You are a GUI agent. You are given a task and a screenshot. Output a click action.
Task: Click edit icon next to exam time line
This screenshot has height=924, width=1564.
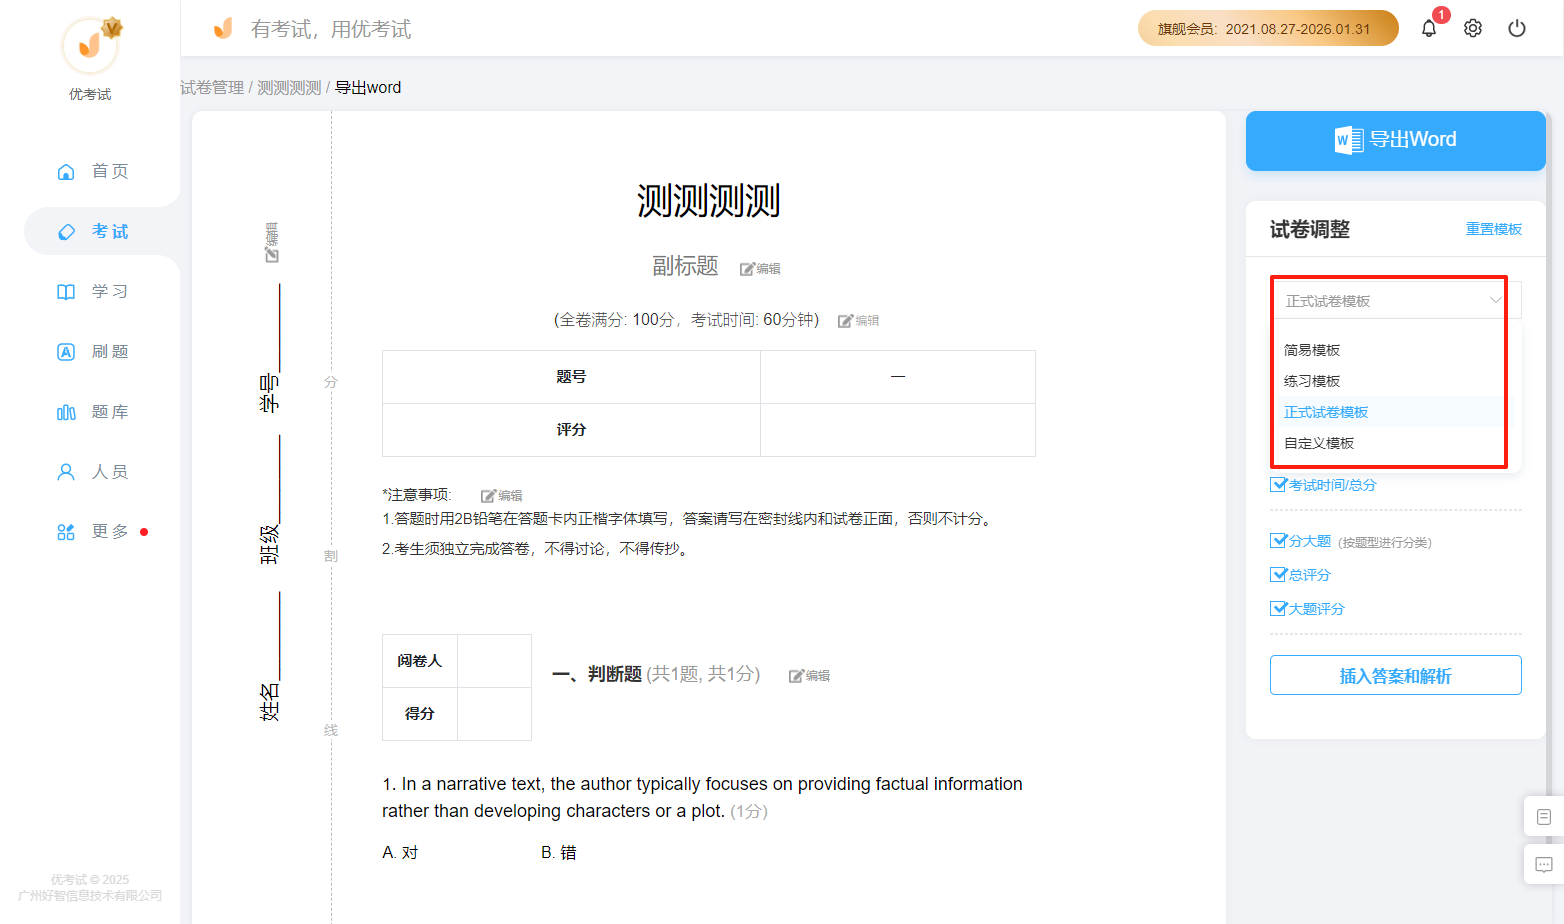point(858,320)
